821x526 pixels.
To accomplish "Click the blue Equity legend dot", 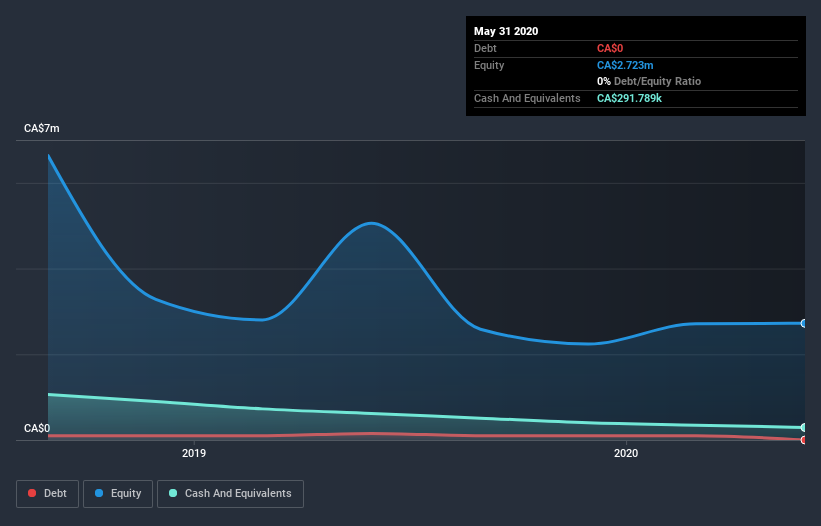I will point(99,493).
